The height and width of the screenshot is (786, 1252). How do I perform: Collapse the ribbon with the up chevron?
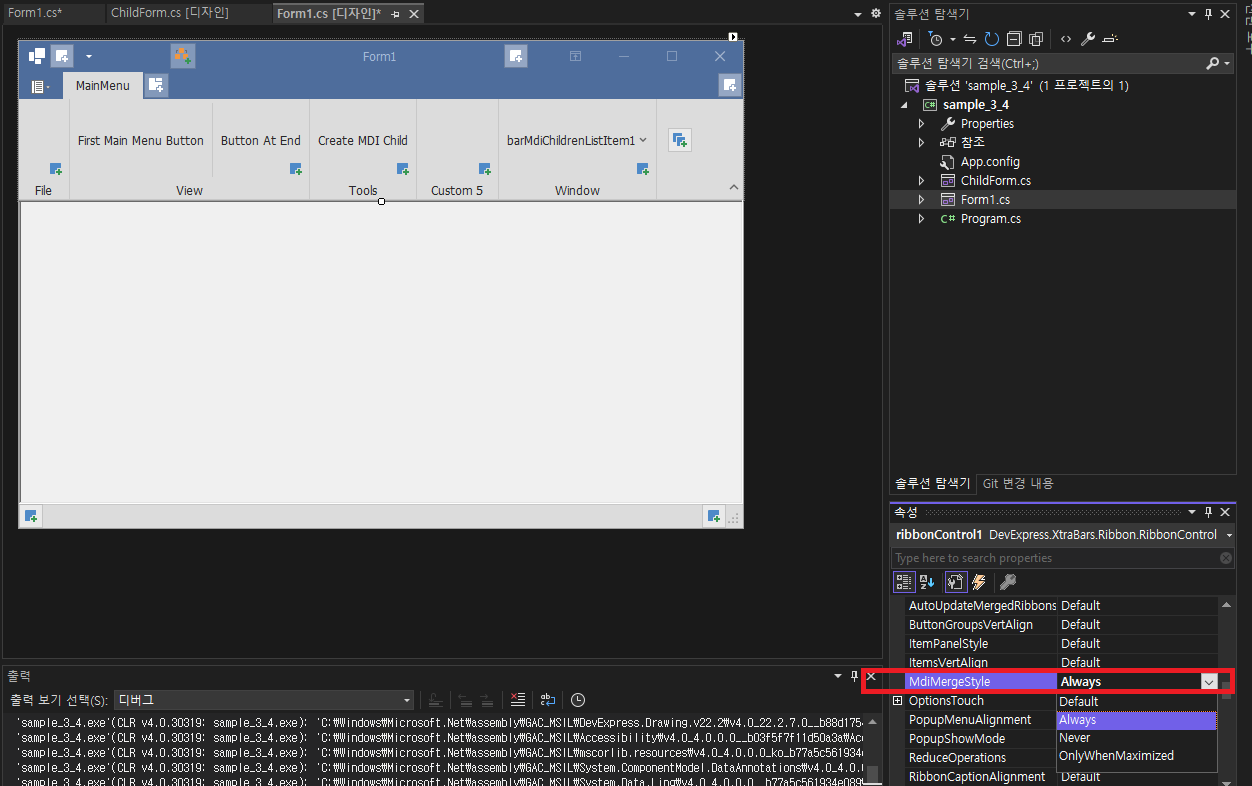click(x=733, y=188)
